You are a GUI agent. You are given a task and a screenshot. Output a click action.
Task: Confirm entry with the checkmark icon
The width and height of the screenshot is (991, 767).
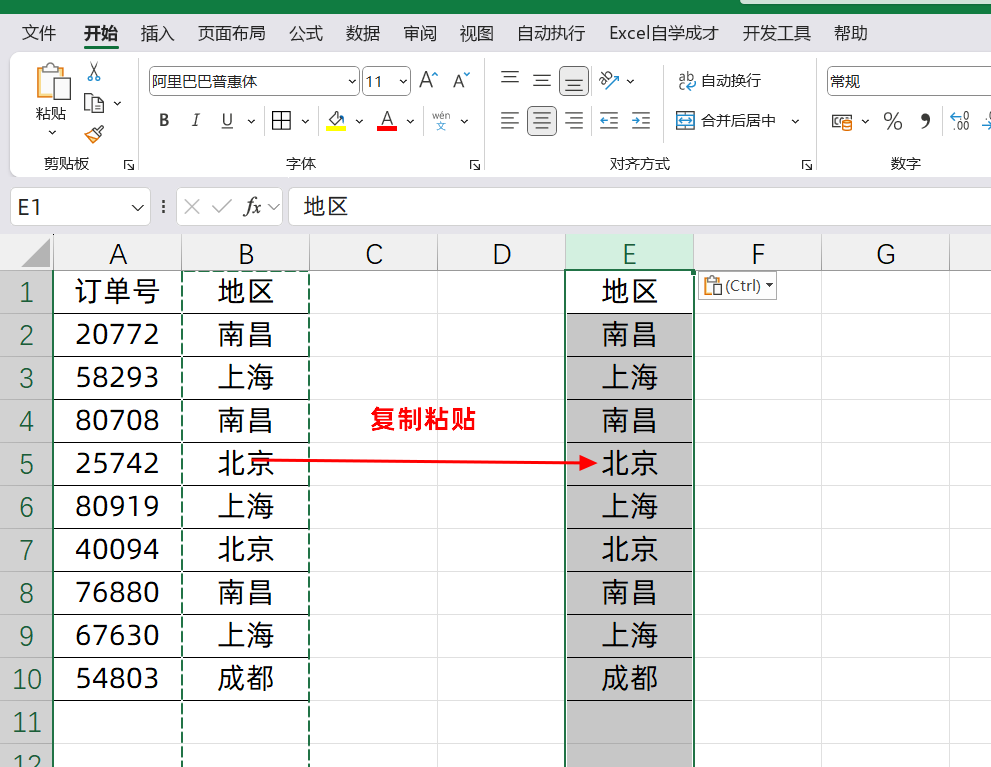[221, 207]
